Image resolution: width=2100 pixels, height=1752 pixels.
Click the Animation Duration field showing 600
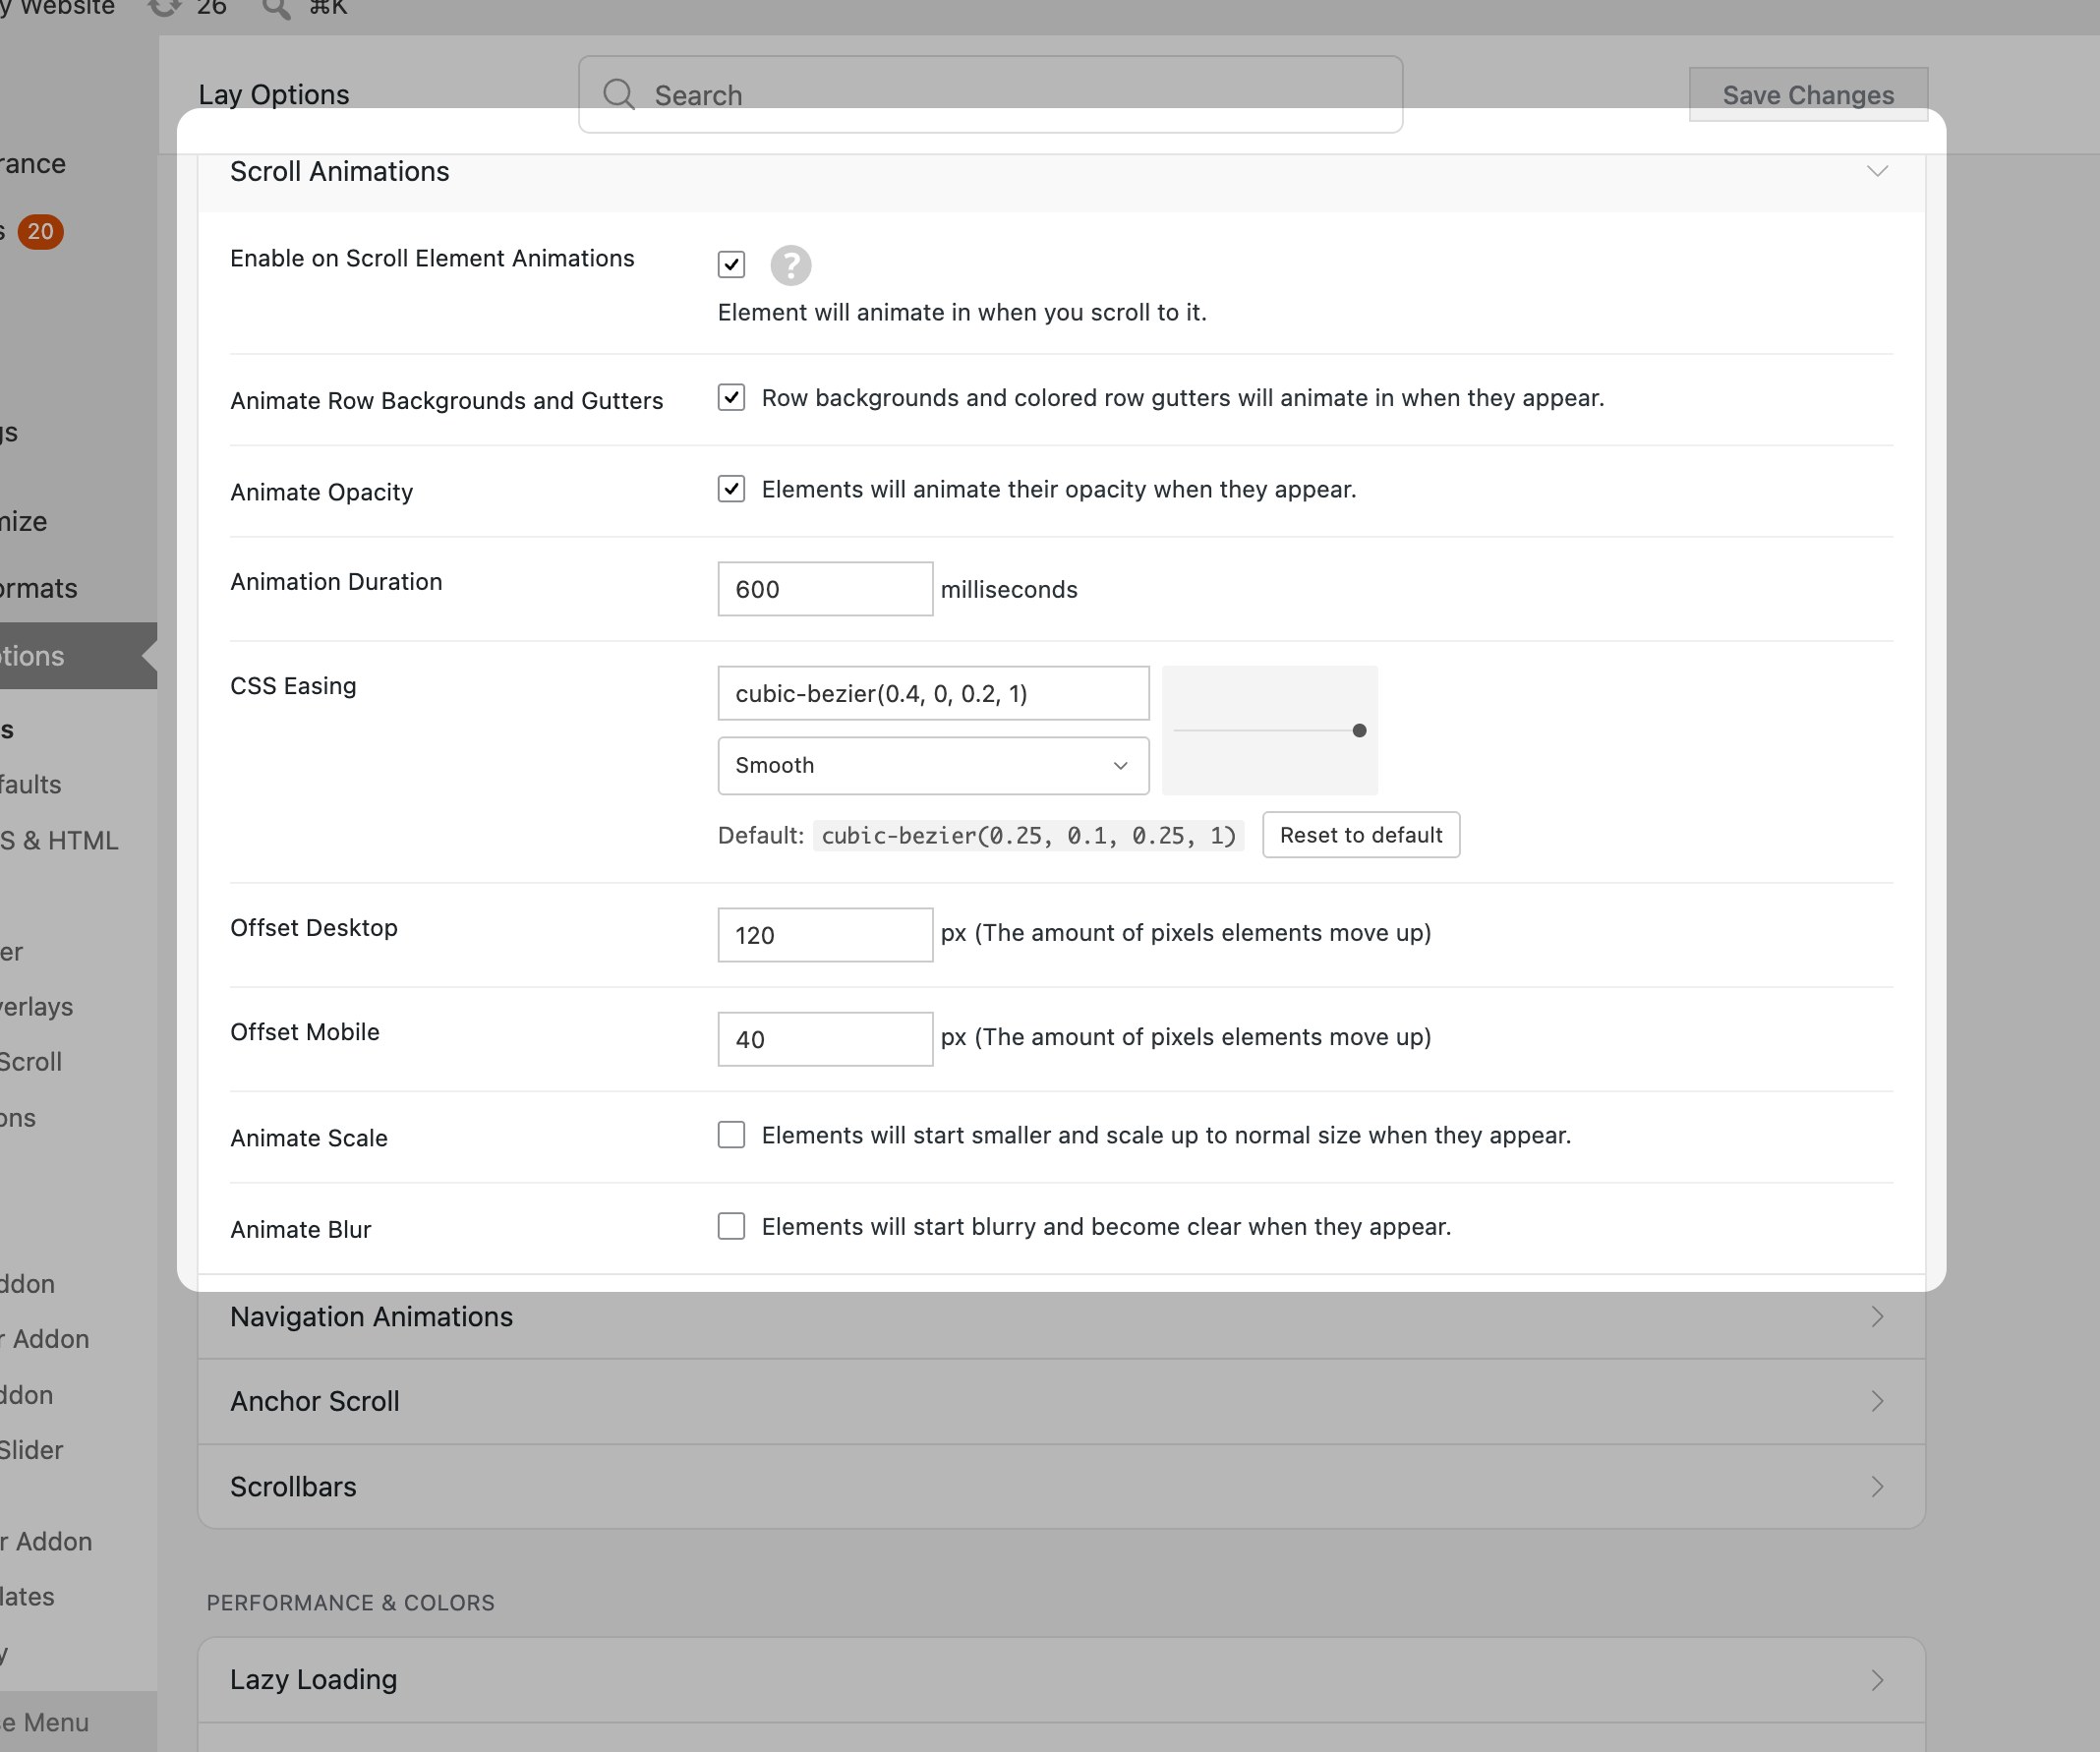pyautogui.click(x=825, y=589)
